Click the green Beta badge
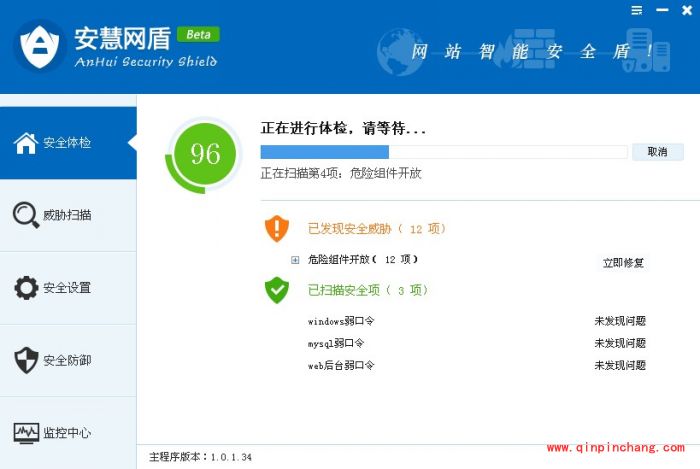700x469 pixels. 198,34
